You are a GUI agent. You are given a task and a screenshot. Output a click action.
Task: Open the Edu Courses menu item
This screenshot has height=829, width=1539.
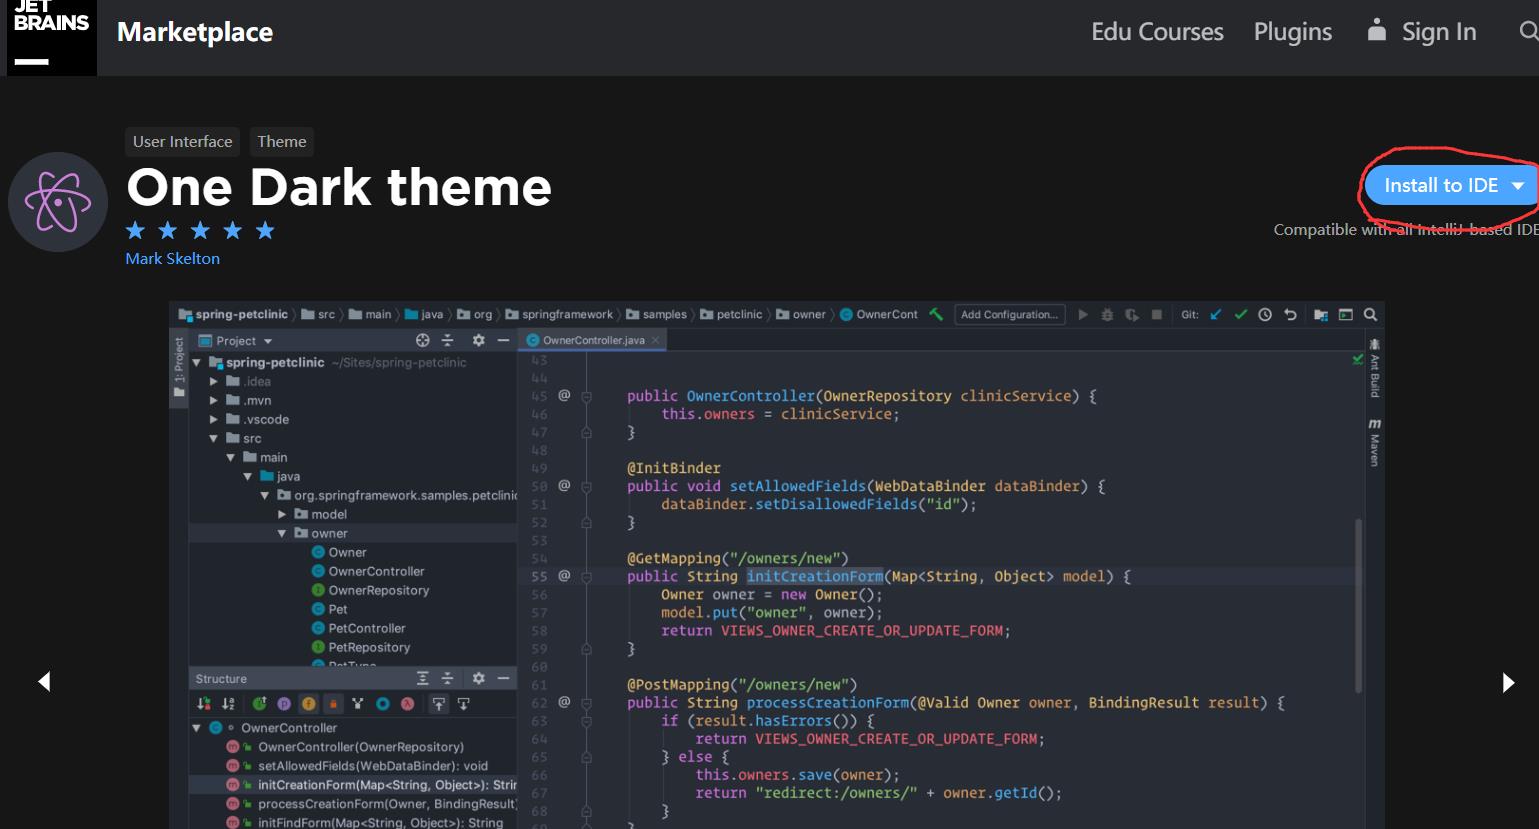pos(1157,32)
